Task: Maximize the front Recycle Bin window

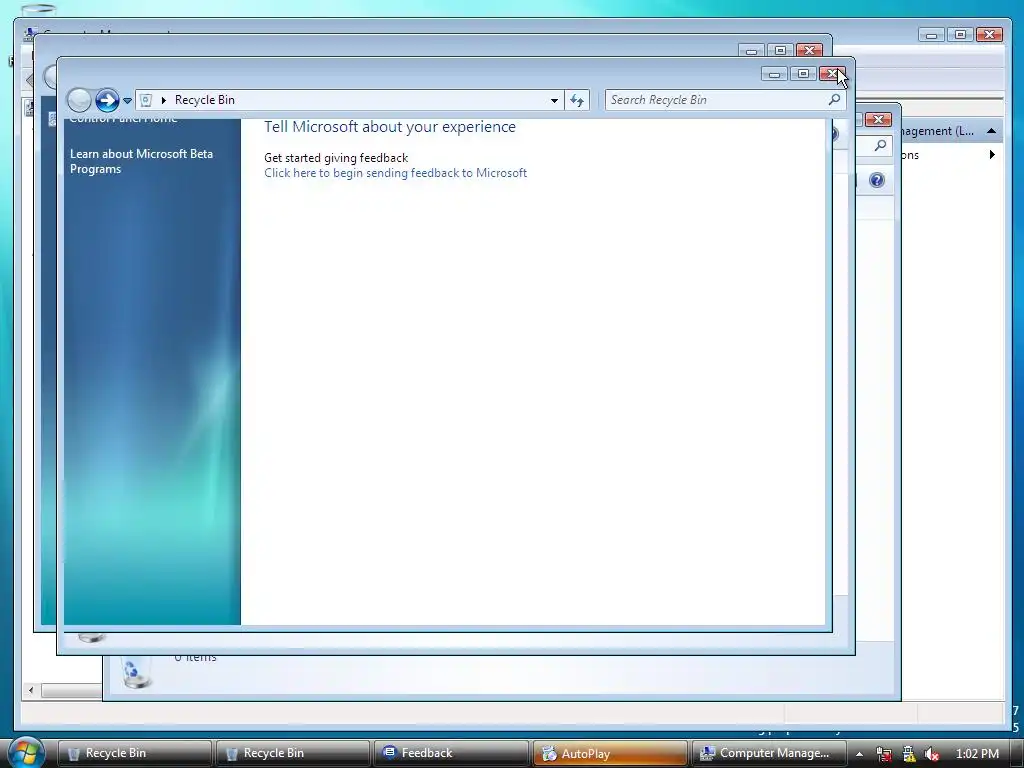Action: point(803,74)
